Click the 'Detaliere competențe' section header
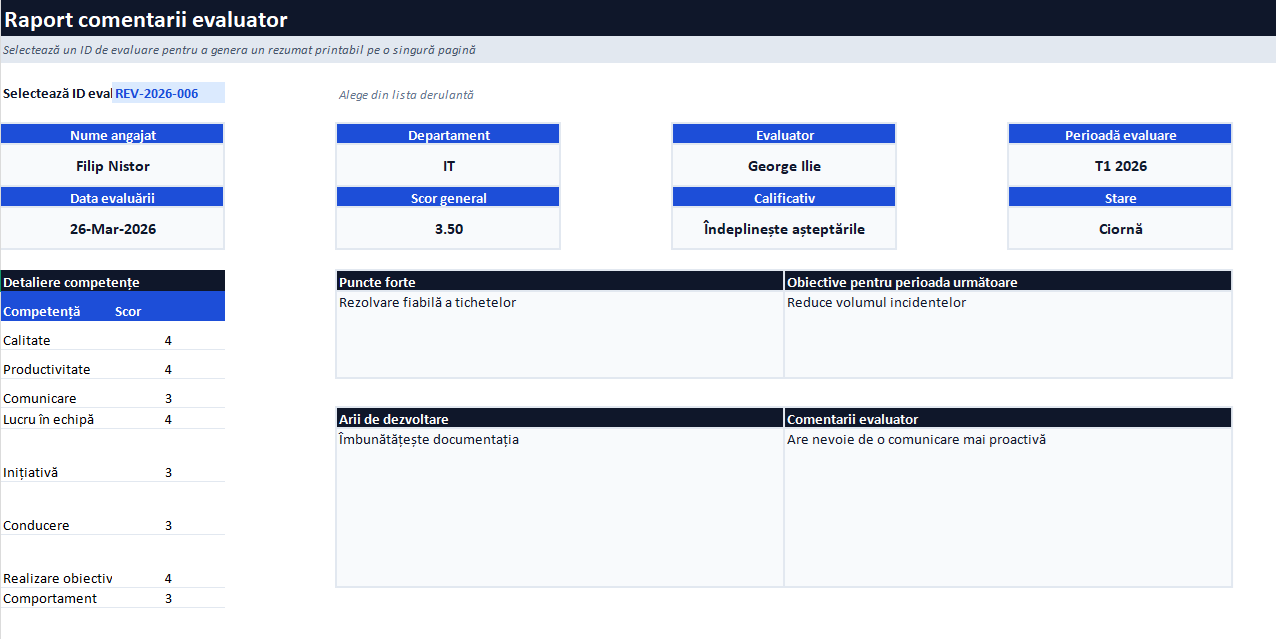The width and height of the screenshot is (1276, 639). pyautogui.click(x=113, y=282)
